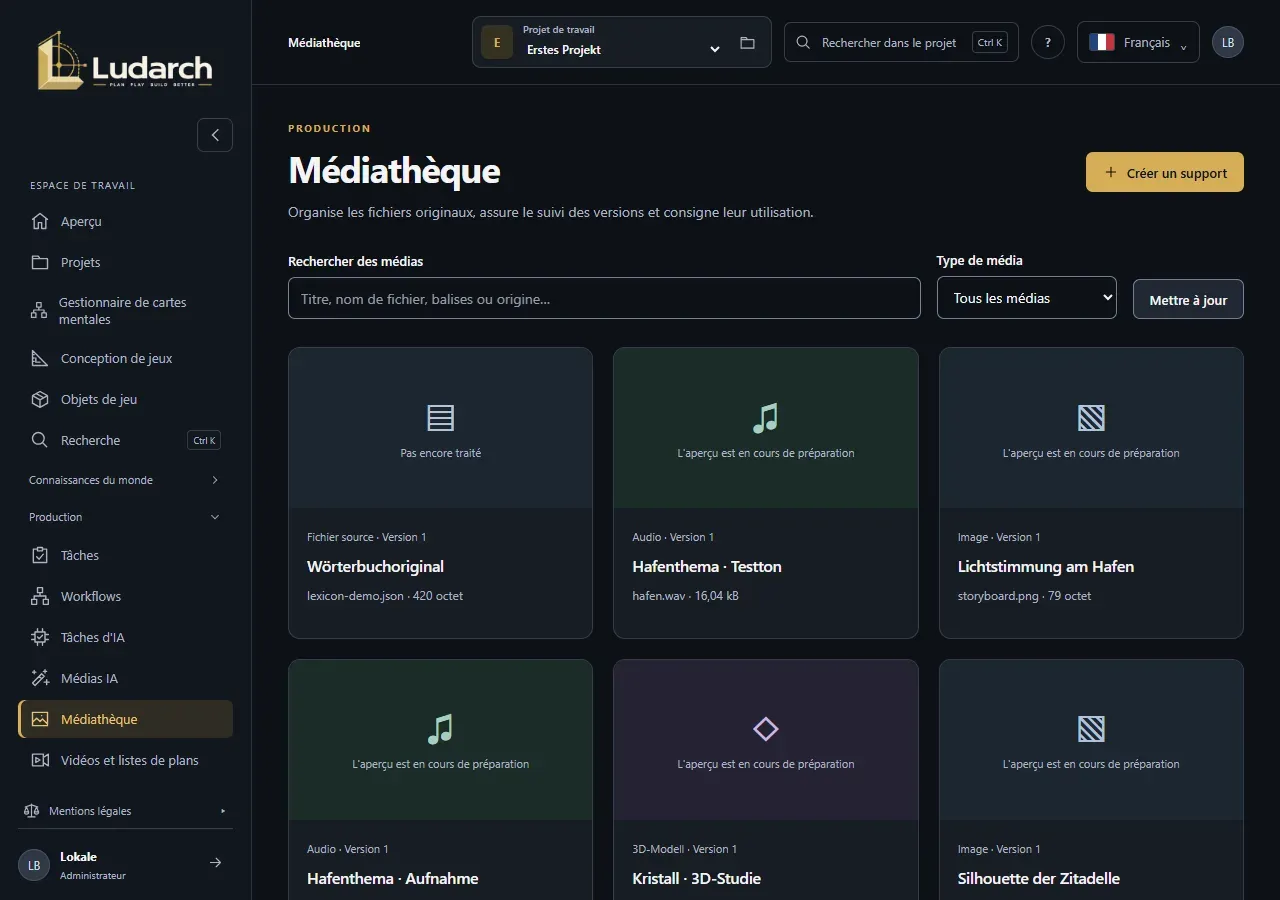Click the Wörterbuchoriginal title
The width and height of the screenshot is (1280, 900).
pyautogui.click(x=375, y=566)
